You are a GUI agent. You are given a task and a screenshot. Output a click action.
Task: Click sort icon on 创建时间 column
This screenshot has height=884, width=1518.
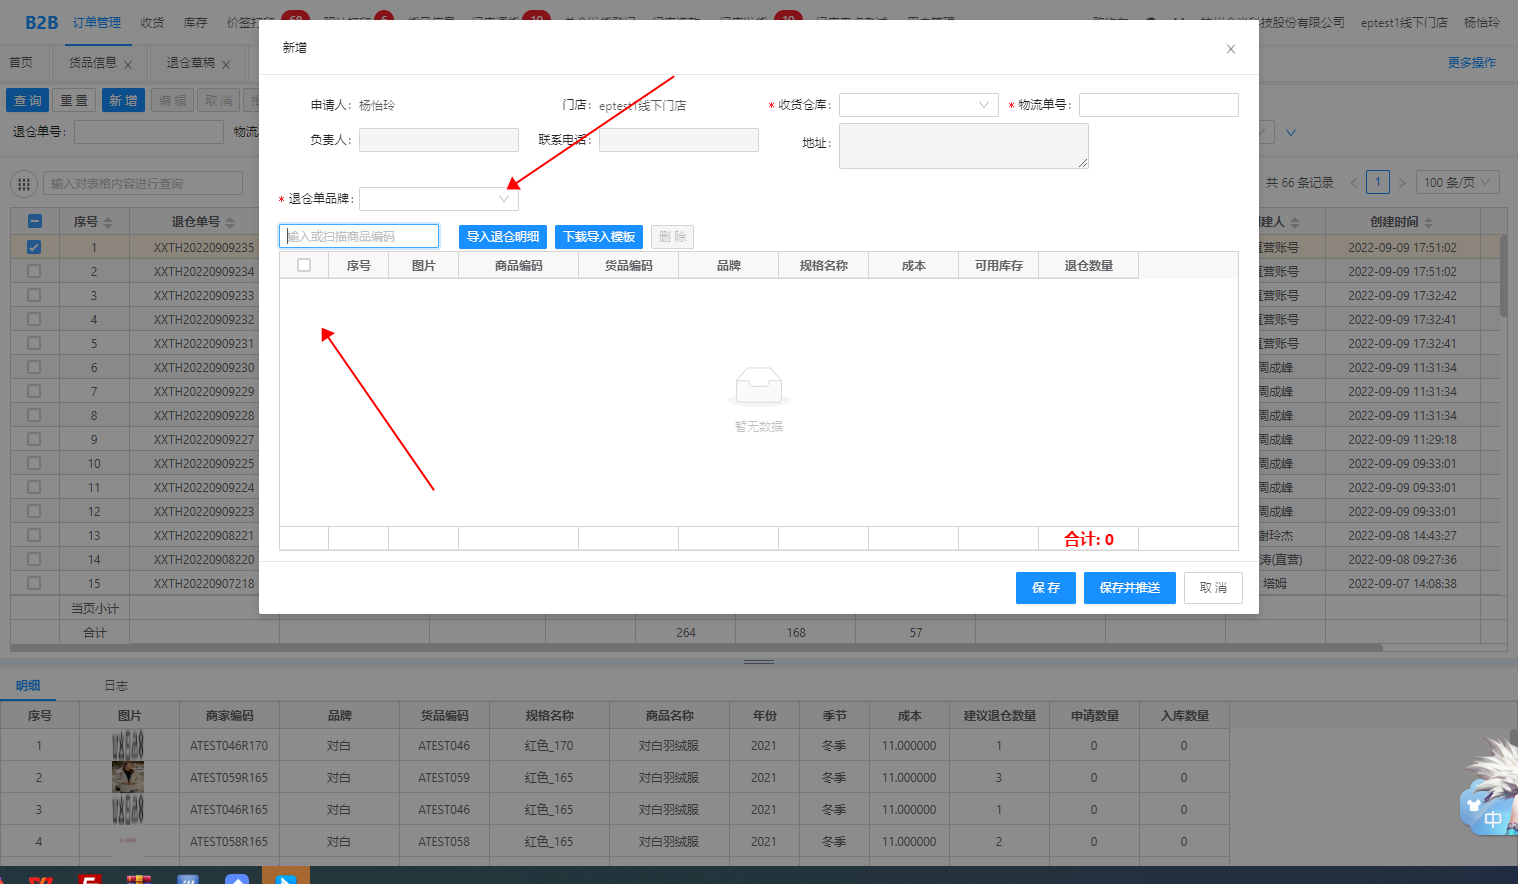click(x=1428, y=223)
